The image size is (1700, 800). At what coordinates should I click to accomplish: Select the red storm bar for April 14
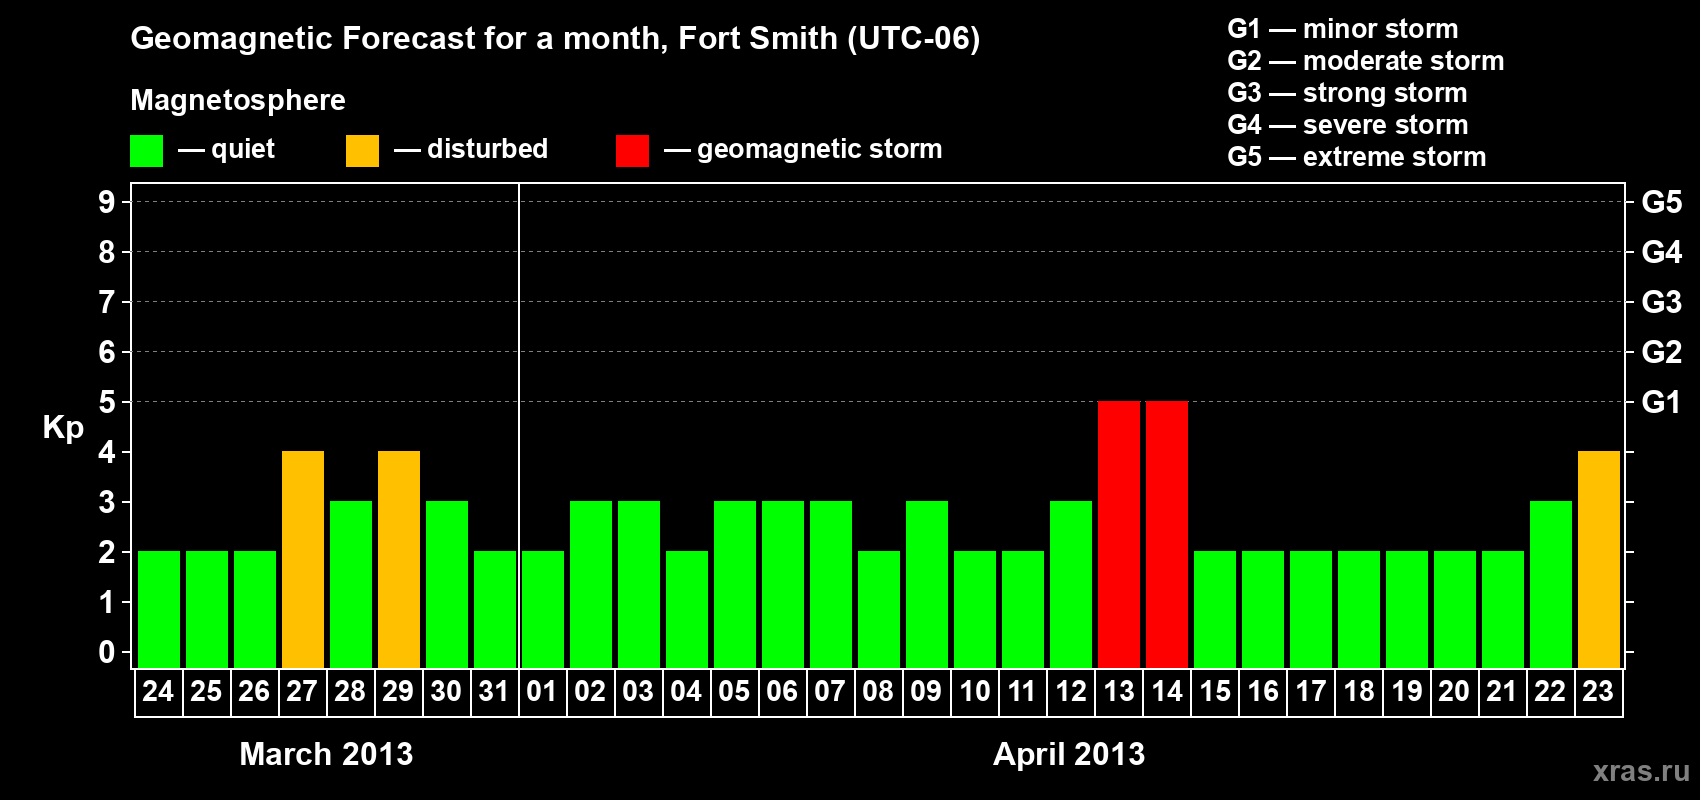click(1167, 534)
